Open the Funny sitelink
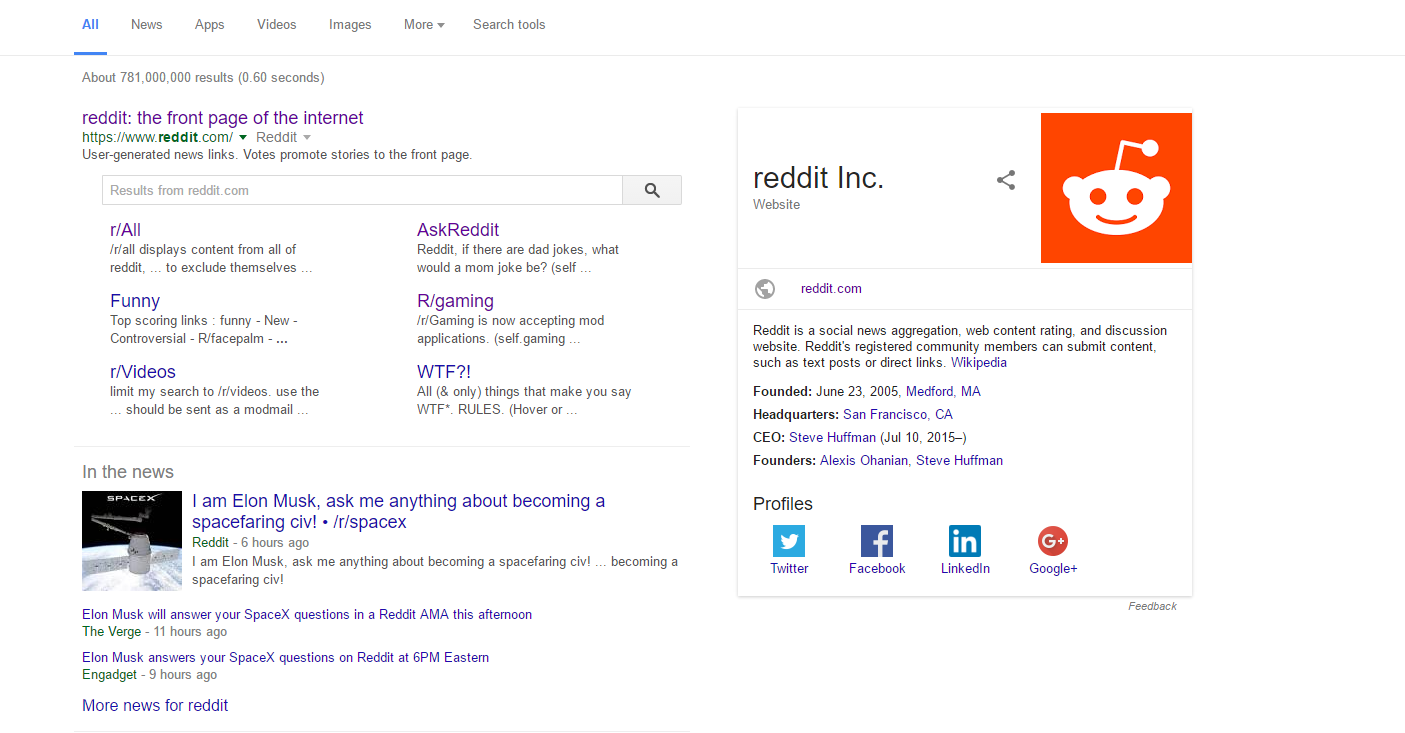 tap(135, 301)
